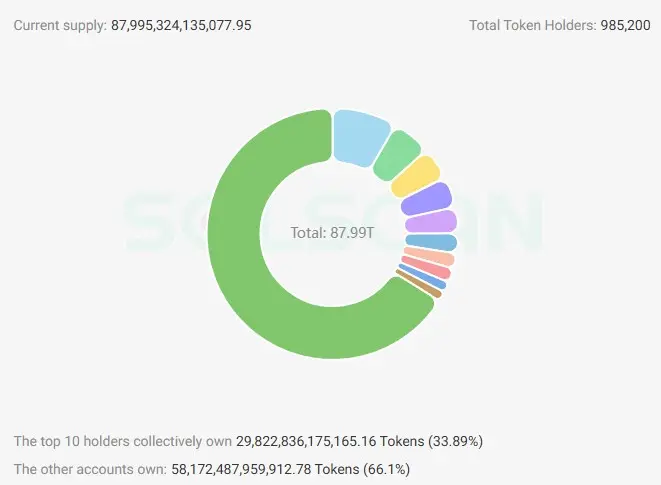Click the 'Current supply:' label
The height and width of the screenshot is (485, 661).
point(59,24)
